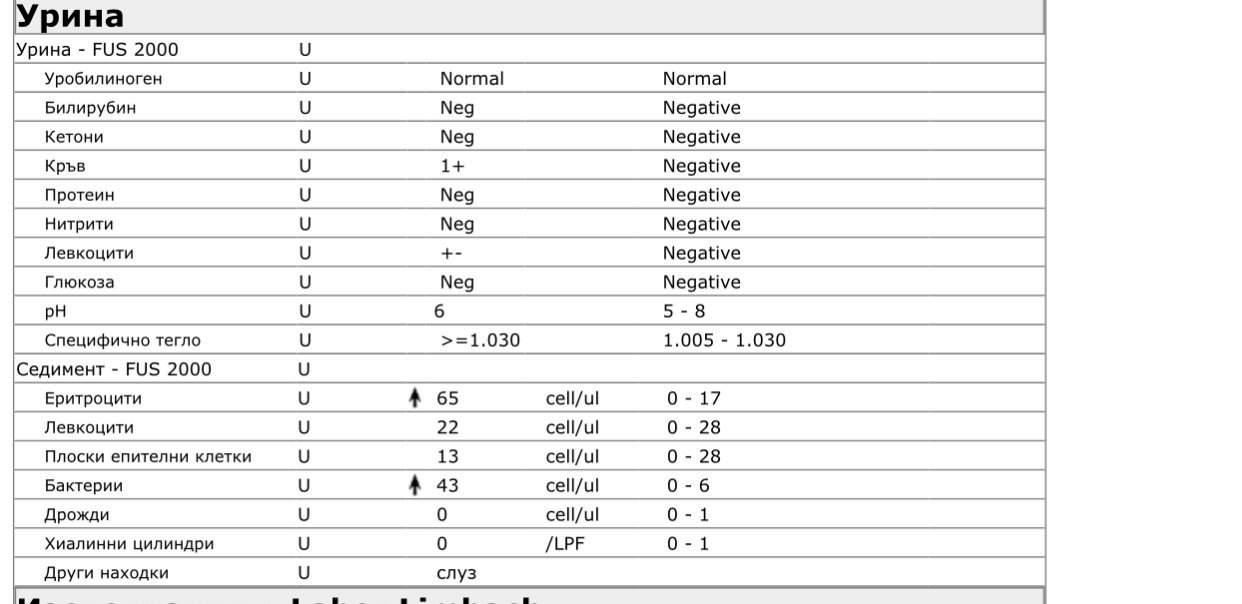Click the Урина section heading
Viewport: 1242px width, 604px height.
click(70, 16)
